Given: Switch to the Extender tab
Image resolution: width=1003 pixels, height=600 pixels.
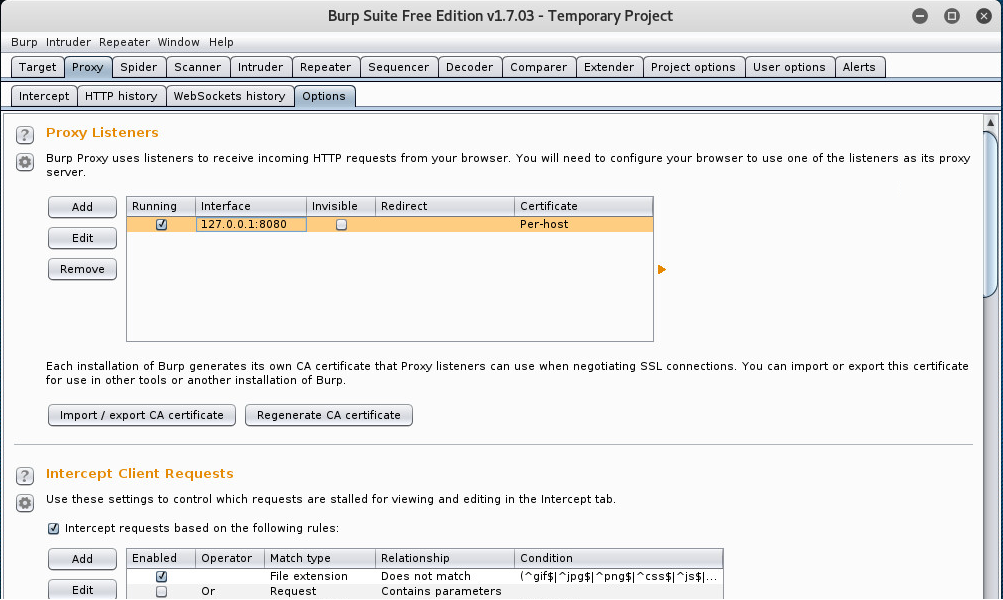Looking at the screenshot, I should 609,67.
